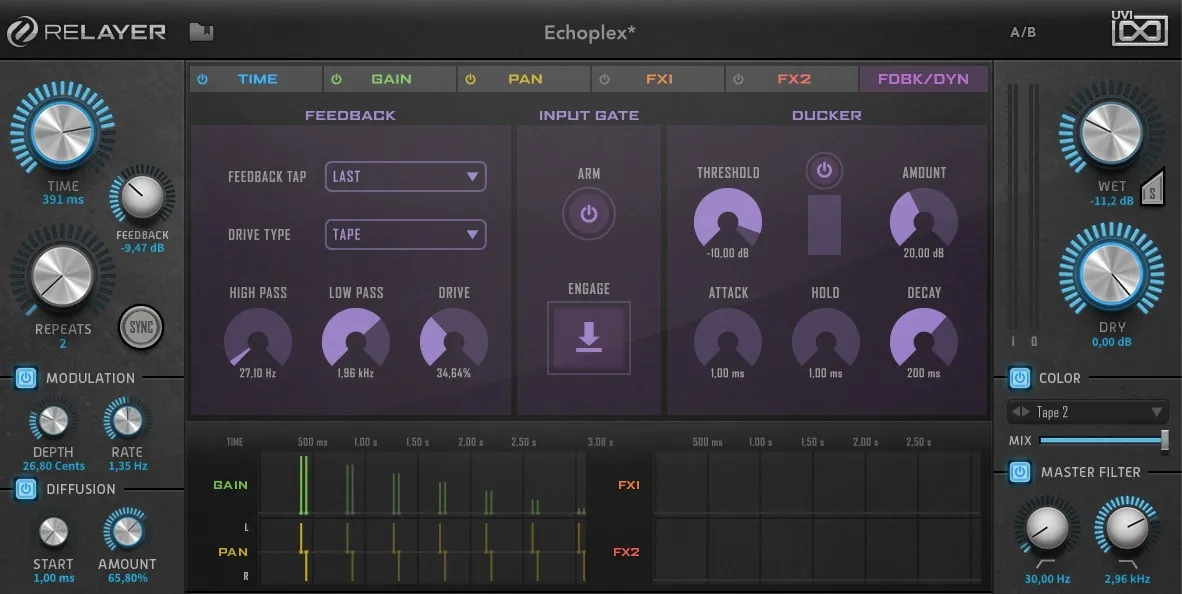Click the UVI logo icon

point(1140,30)
